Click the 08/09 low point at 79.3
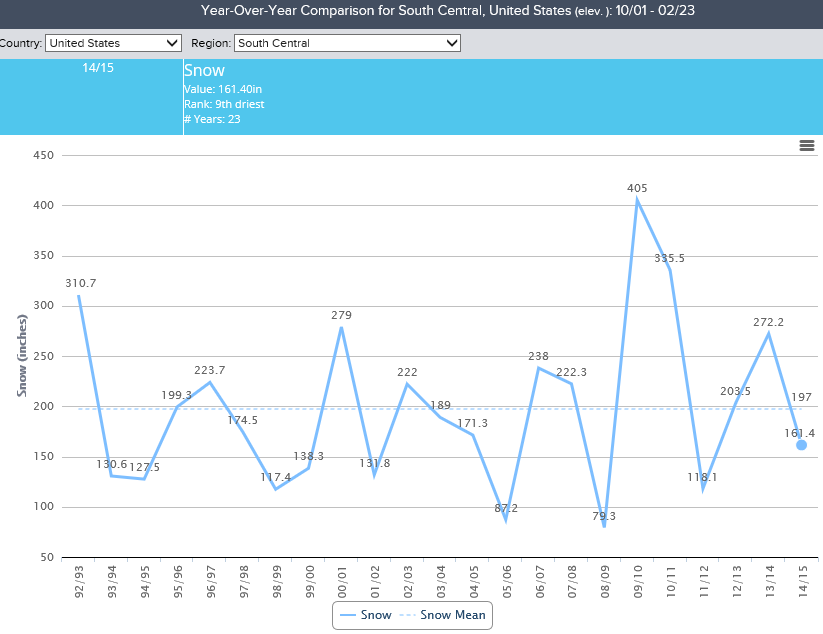 (604, 526)
